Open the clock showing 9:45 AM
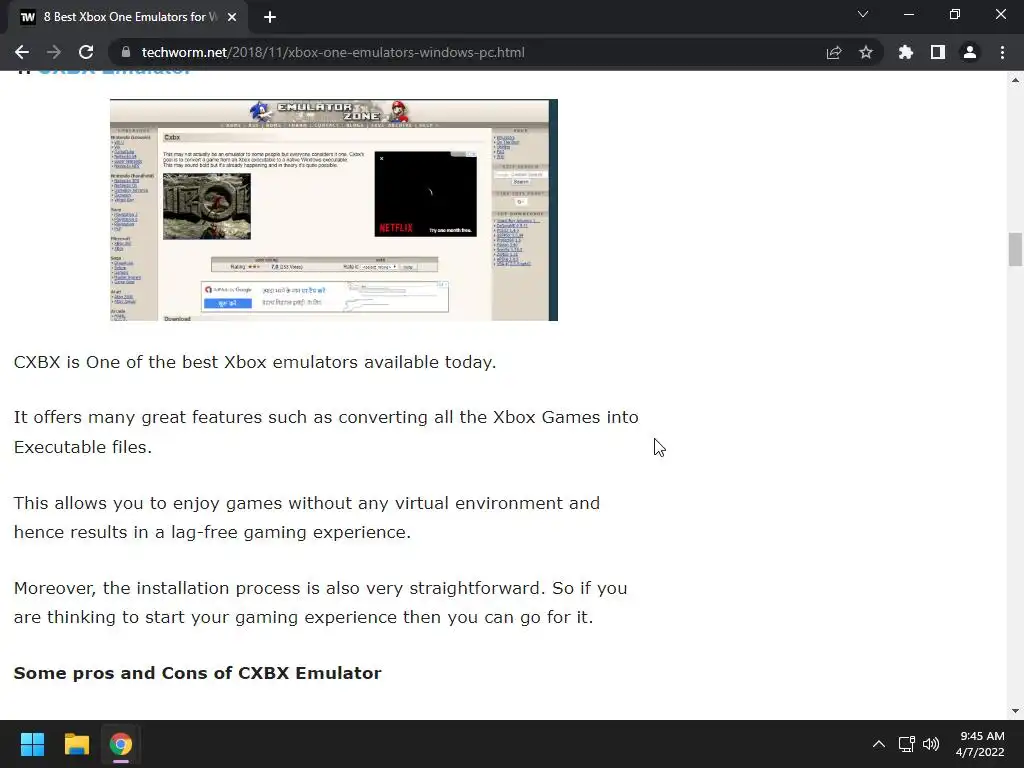Screen dimensions: 1024x768 point(980,744)
